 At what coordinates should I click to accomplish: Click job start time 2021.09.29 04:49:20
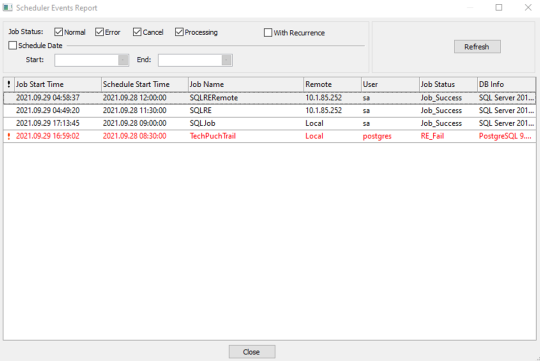(48, 111)
